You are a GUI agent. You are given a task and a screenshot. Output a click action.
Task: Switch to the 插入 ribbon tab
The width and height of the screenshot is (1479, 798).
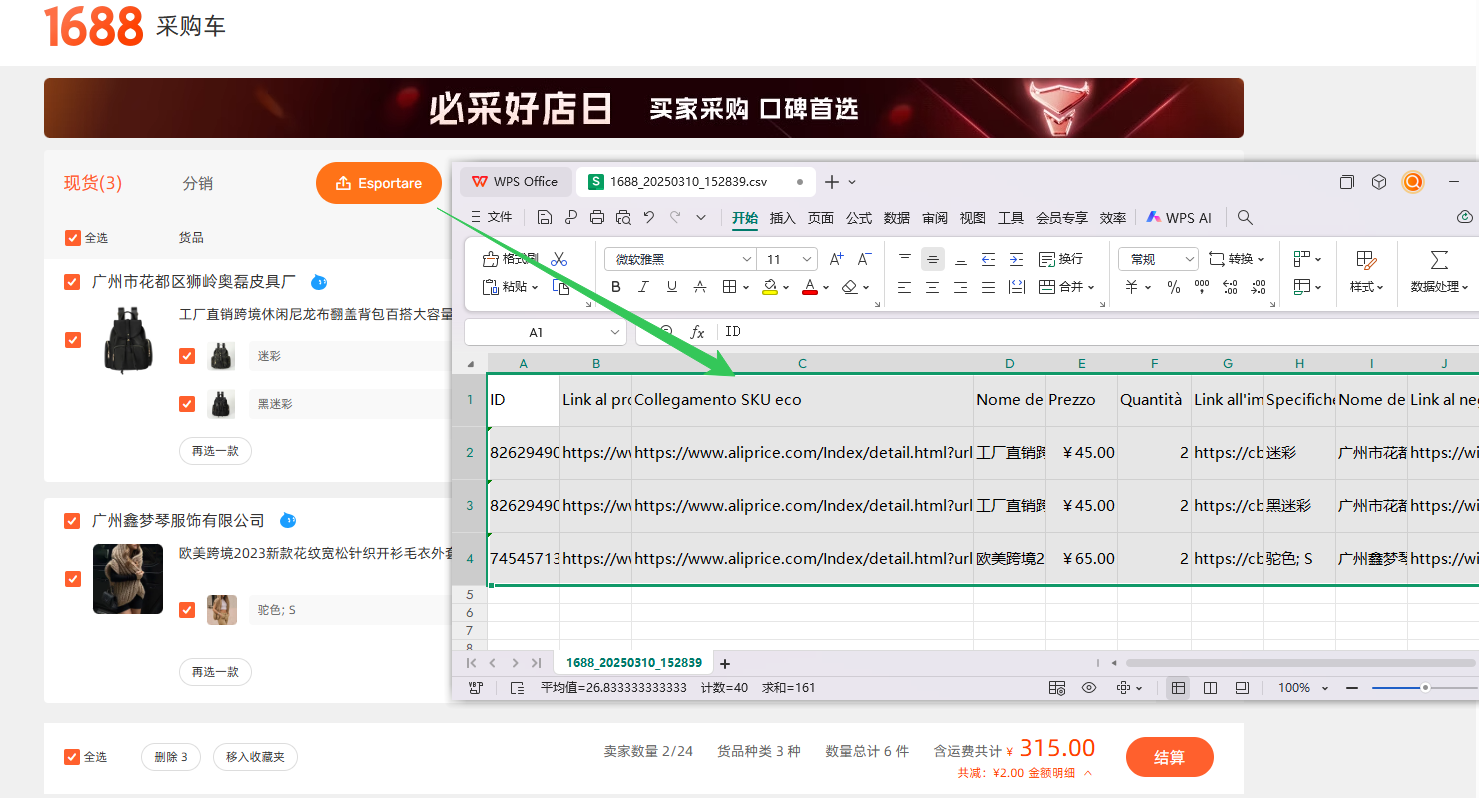(x=783, y=218)
